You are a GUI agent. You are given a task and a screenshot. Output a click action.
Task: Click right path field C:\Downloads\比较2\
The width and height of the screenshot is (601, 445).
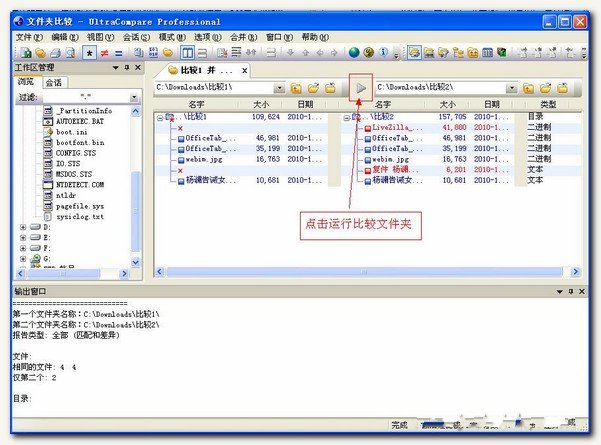click(x=441, y=87)
